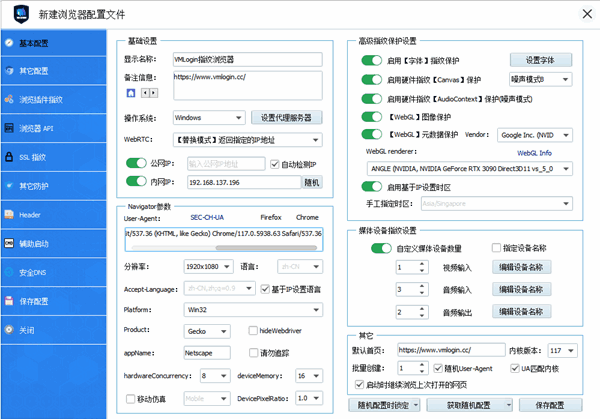600x419 pixels.
Task: Uncheck the 自动检测IP checkbox
Action: click(x=272, y=164)
